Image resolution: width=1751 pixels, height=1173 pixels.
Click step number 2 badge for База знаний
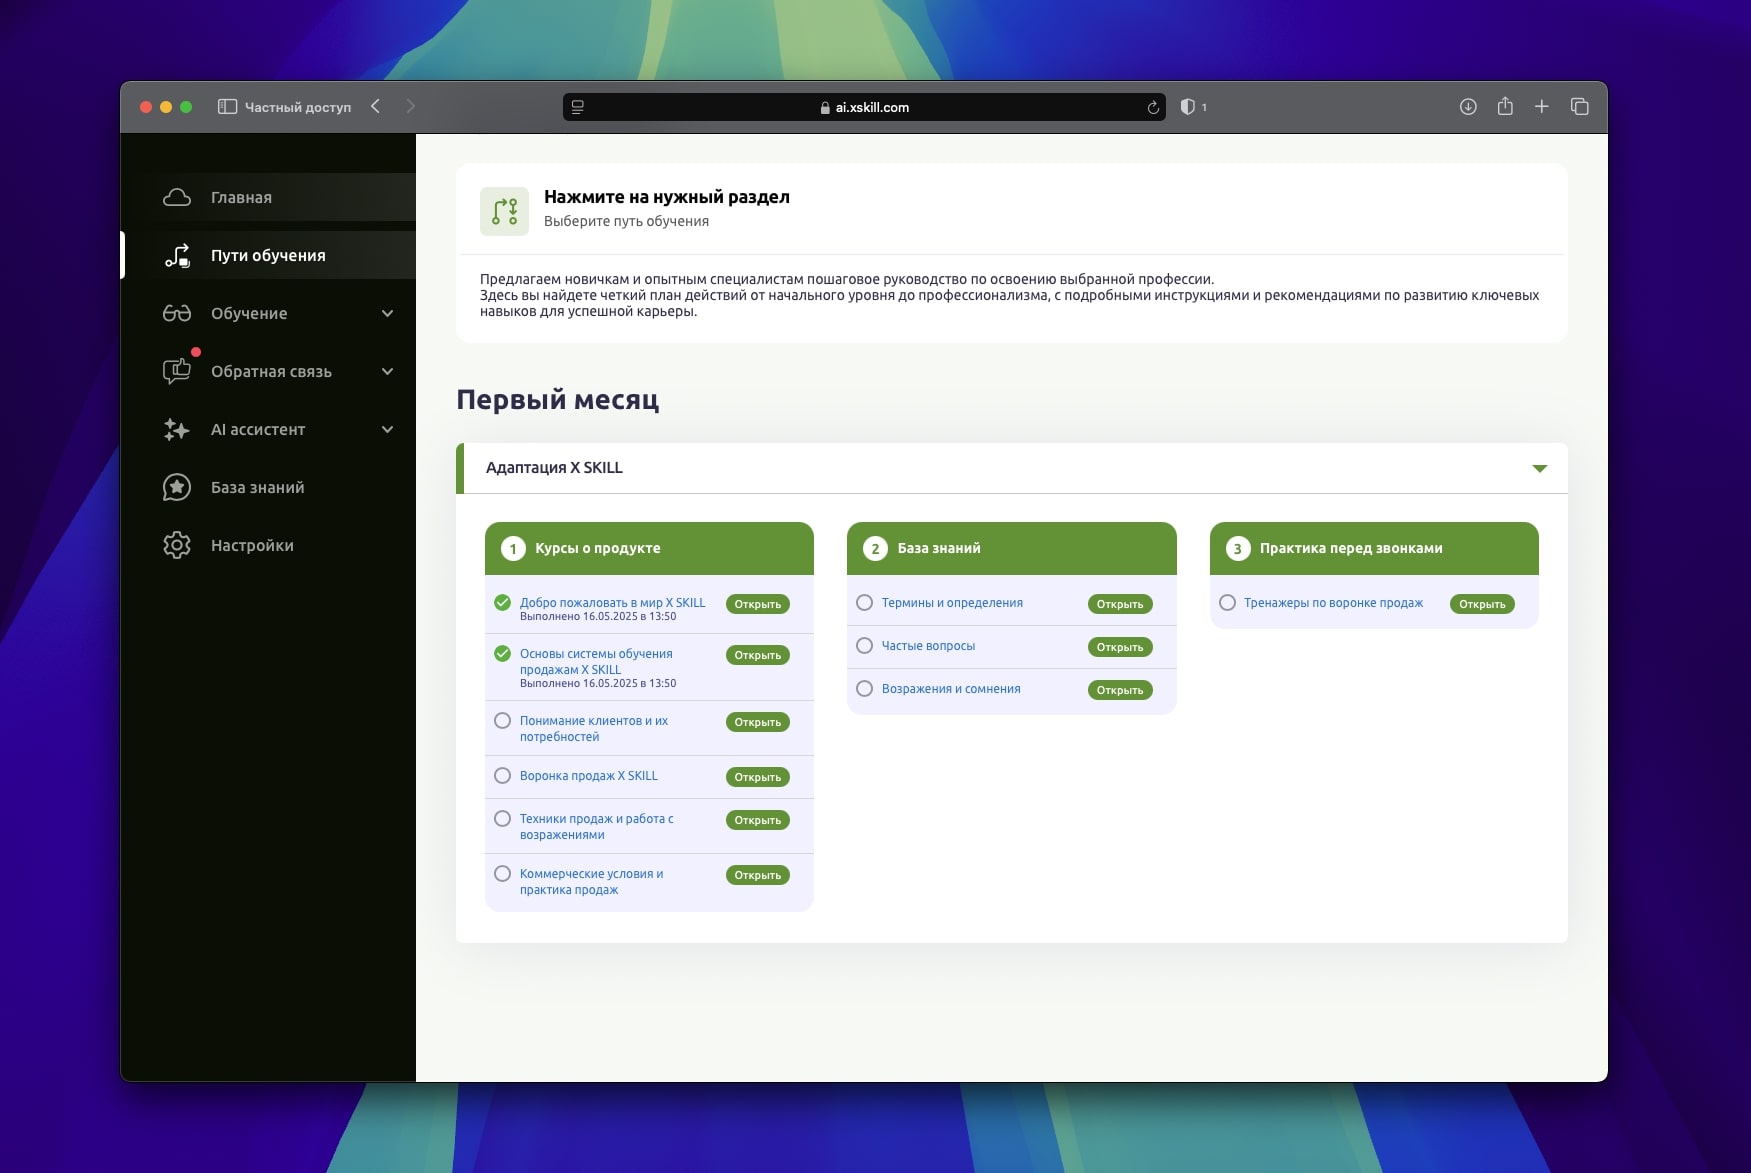[x=875, y=548]
